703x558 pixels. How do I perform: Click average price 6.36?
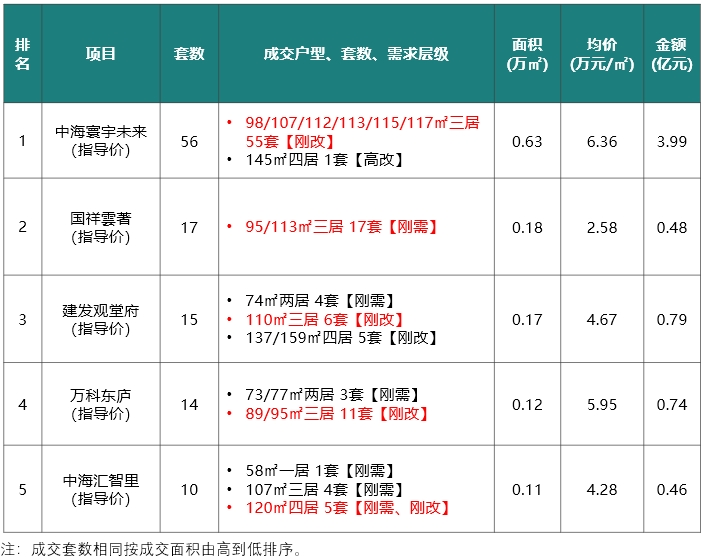click(602, 142)
